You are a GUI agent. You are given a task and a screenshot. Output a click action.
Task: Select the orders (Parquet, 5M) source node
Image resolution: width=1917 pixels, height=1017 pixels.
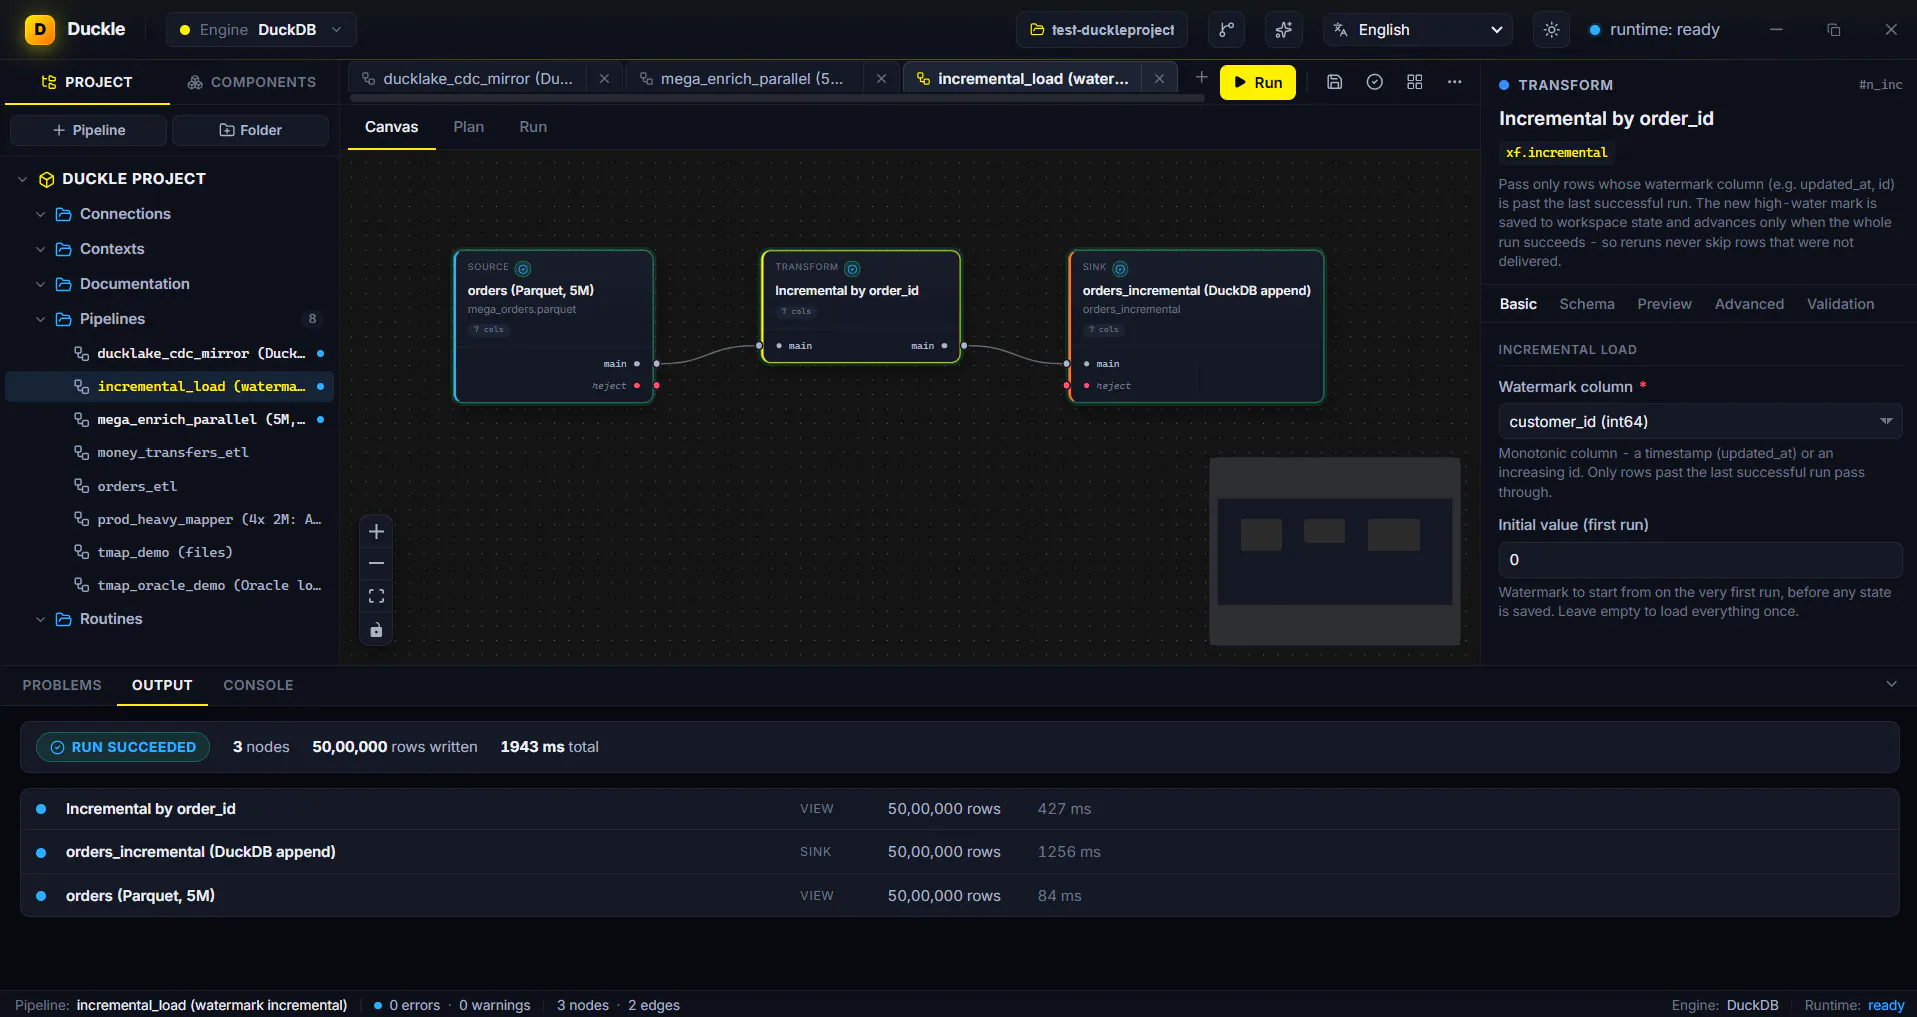click(x=554, y=326)
